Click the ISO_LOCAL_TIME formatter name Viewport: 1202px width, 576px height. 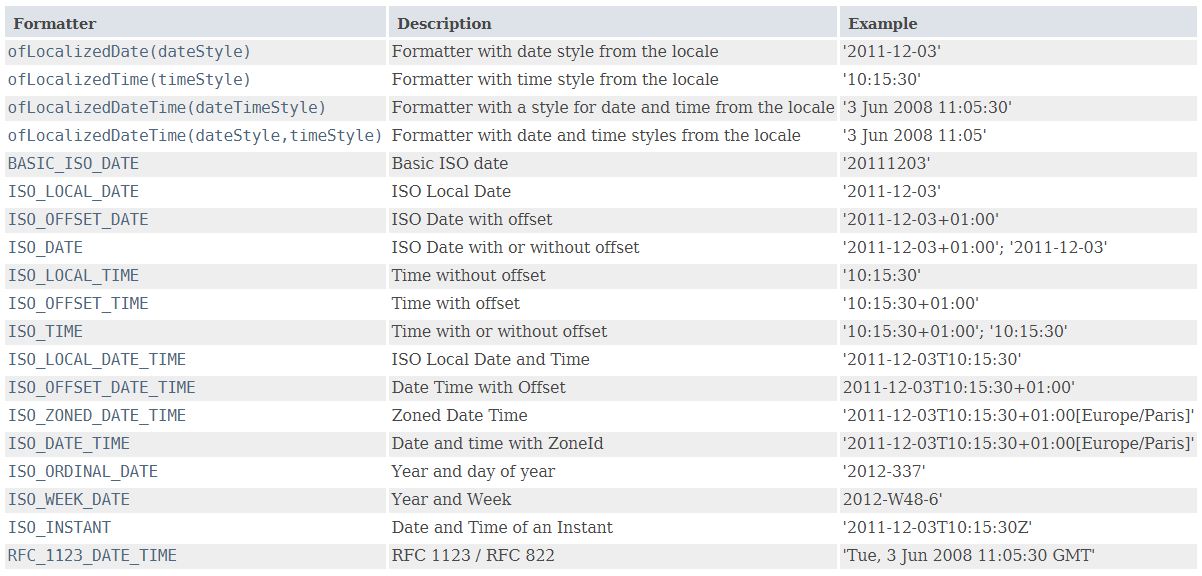point(74,275)
